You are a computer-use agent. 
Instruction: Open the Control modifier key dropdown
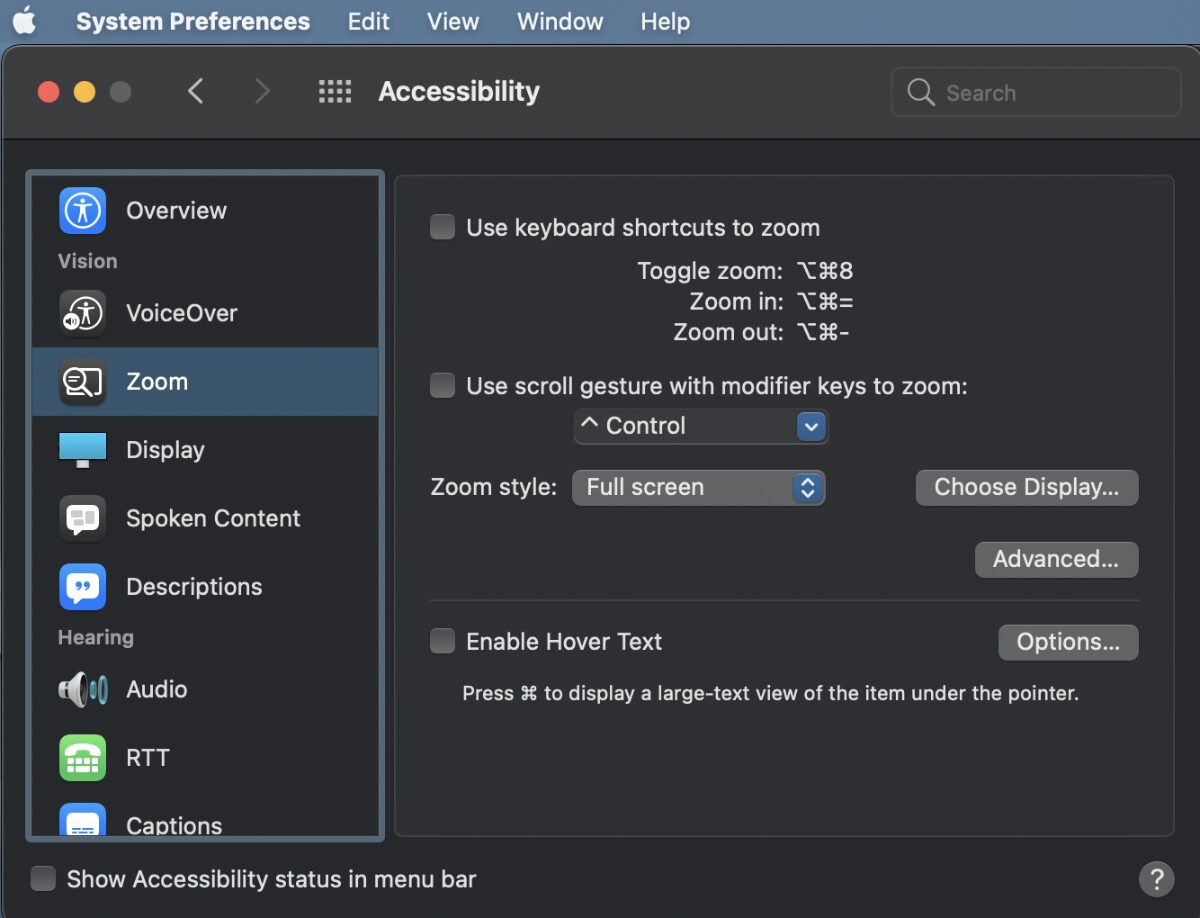click(x=701, y=427)
